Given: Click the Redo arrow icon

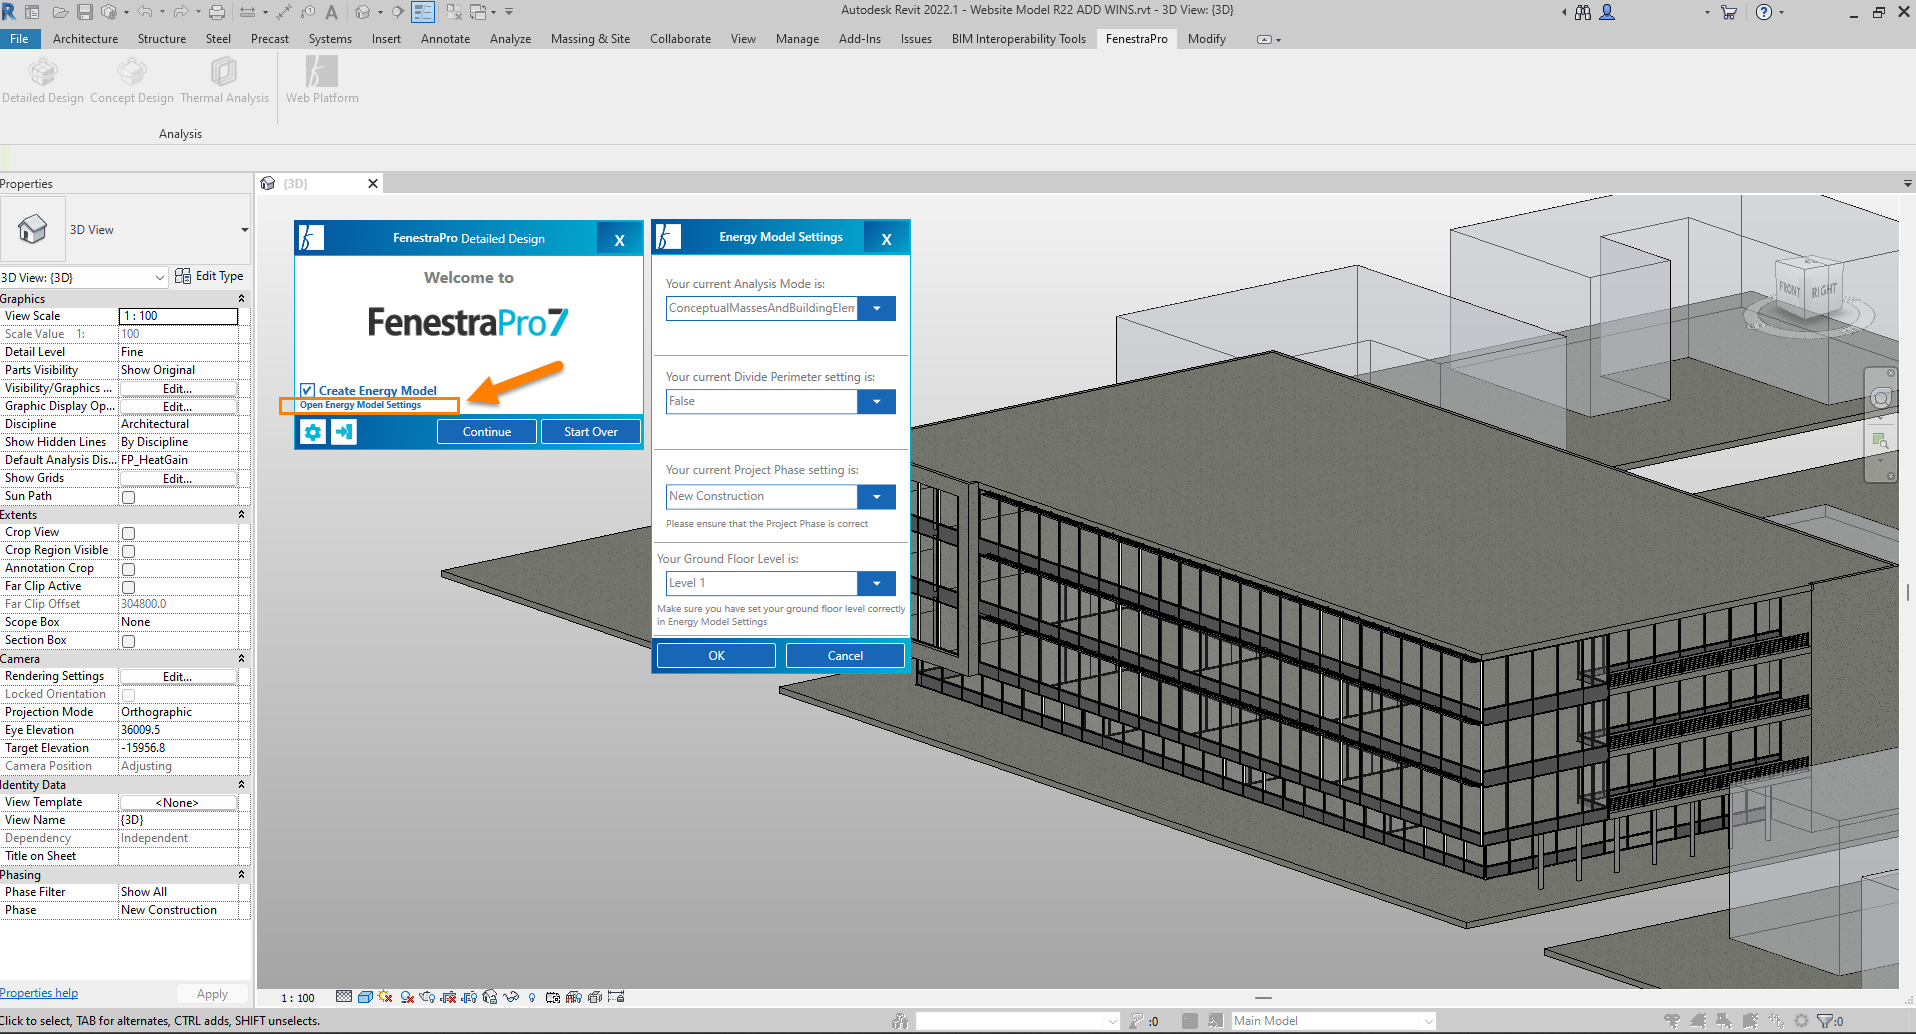Looking at the screenshot, I should pos(181,12).
